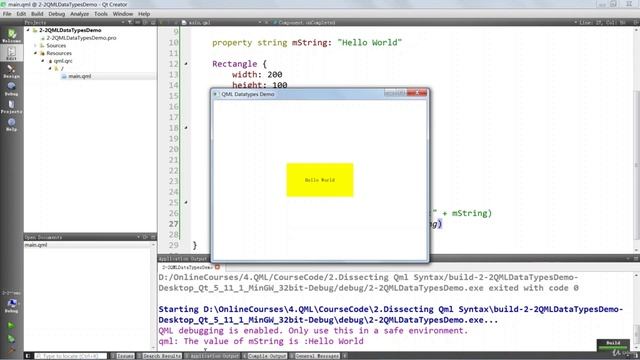
Task: Close the Projects side panel
Action: point(153,22)
